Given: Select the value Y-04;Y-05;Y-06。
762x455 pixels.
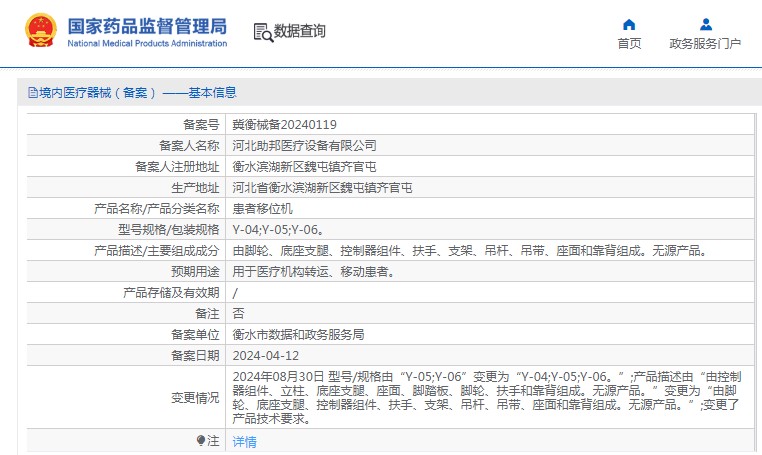Looking at the screenshot, I should pyautogui.click(x=279, y=229).
